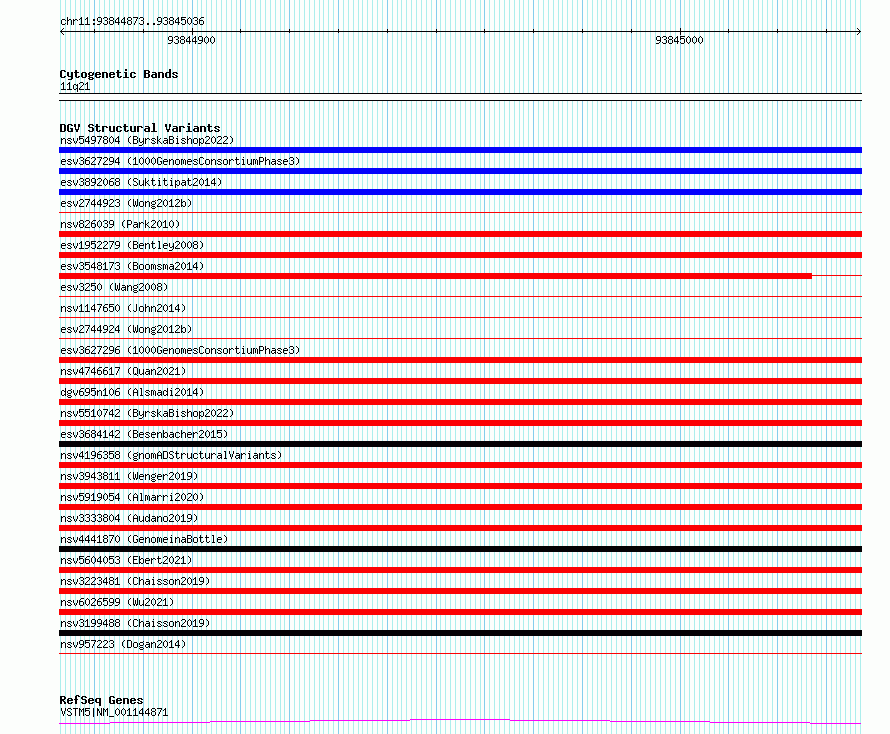
Task: Click the red bar under nsv3333804
Action: 460,528
